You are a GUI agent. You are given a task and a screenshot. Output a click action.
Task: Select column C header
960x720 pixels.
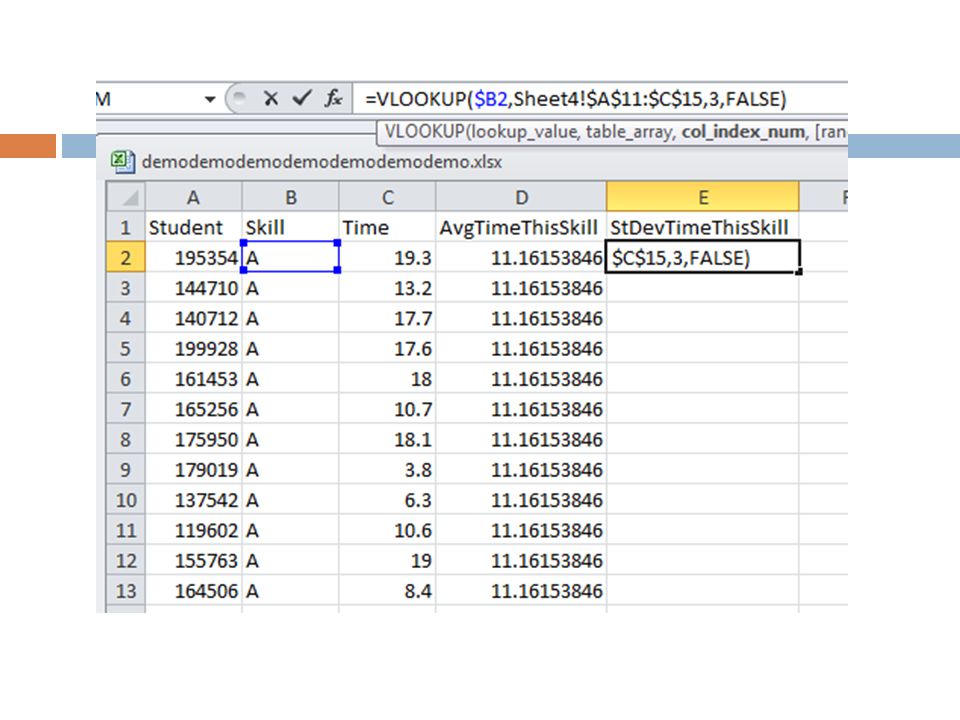(388, 197)
